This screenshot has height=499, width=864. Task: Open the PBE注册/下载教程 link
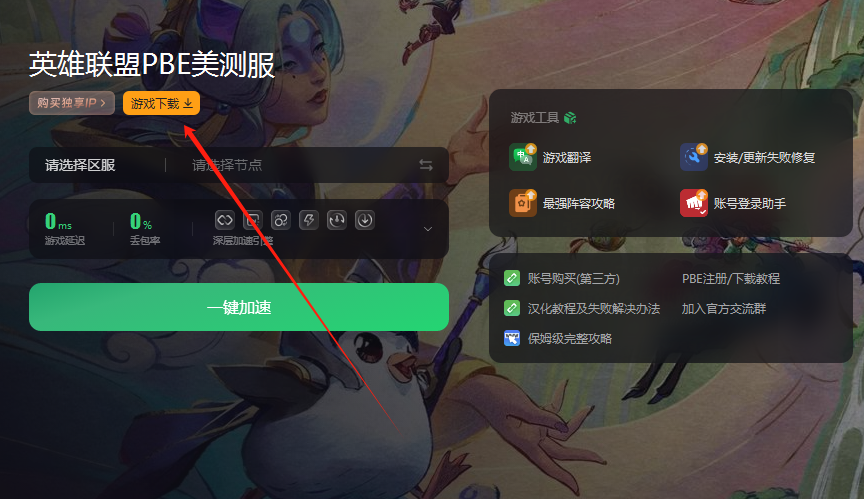(x=731, y=279)
